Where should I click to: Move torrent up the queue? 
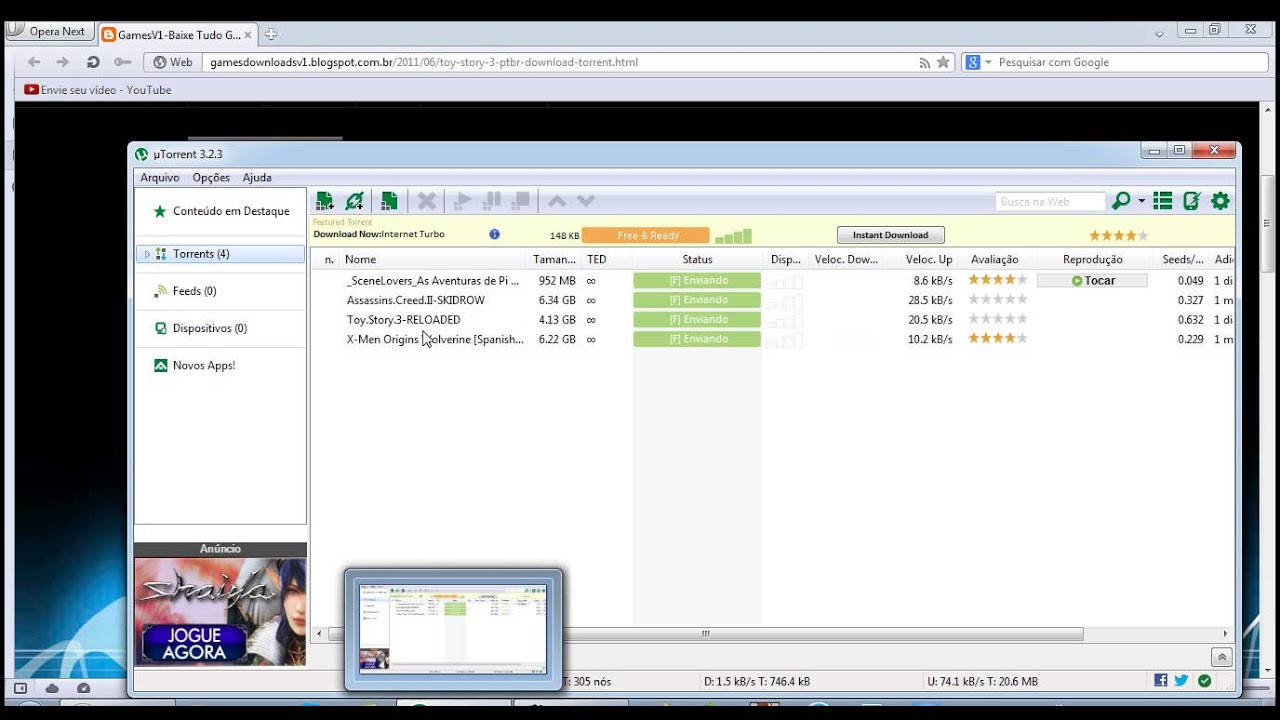557,201
